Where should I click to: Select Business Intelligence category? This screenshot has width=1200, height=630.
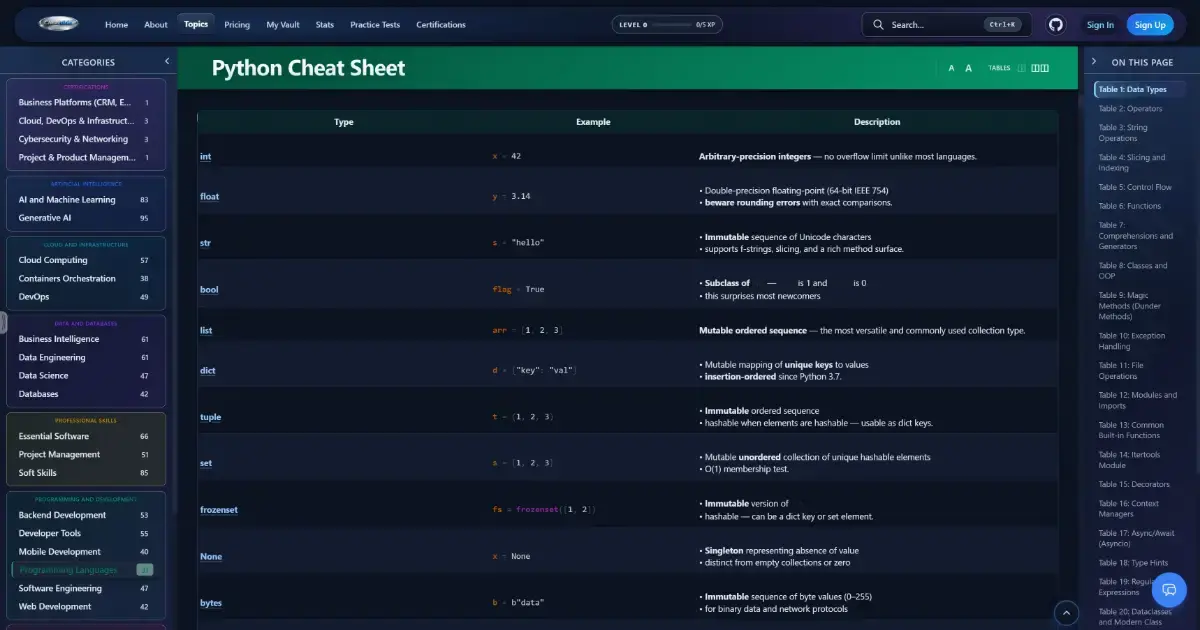(x=86, y=339)
